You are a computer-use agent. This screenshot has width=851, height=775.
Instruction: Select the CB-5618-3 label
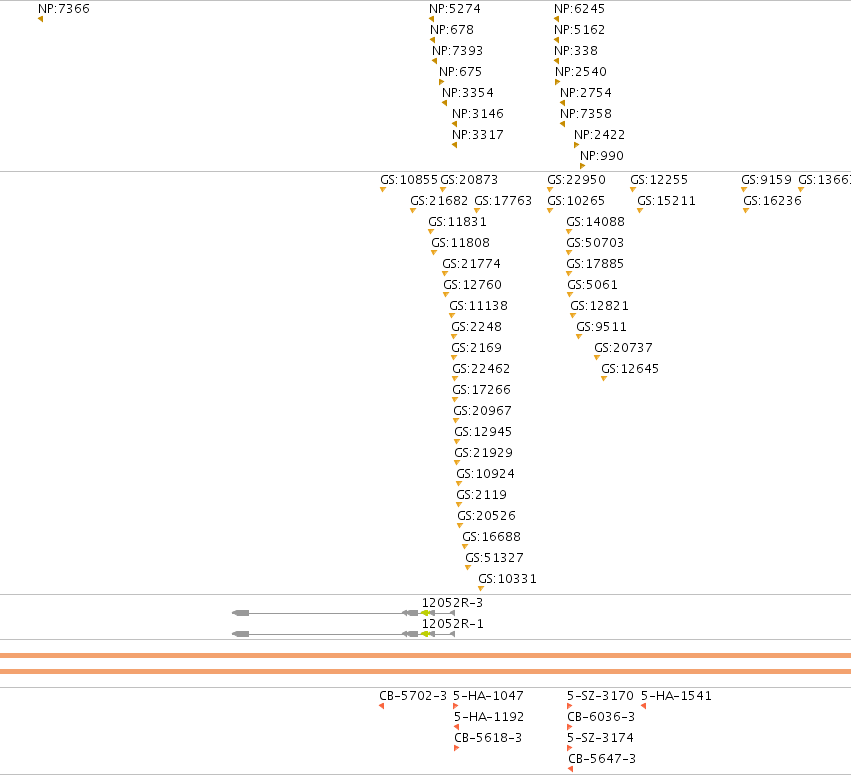pos(488,738)
